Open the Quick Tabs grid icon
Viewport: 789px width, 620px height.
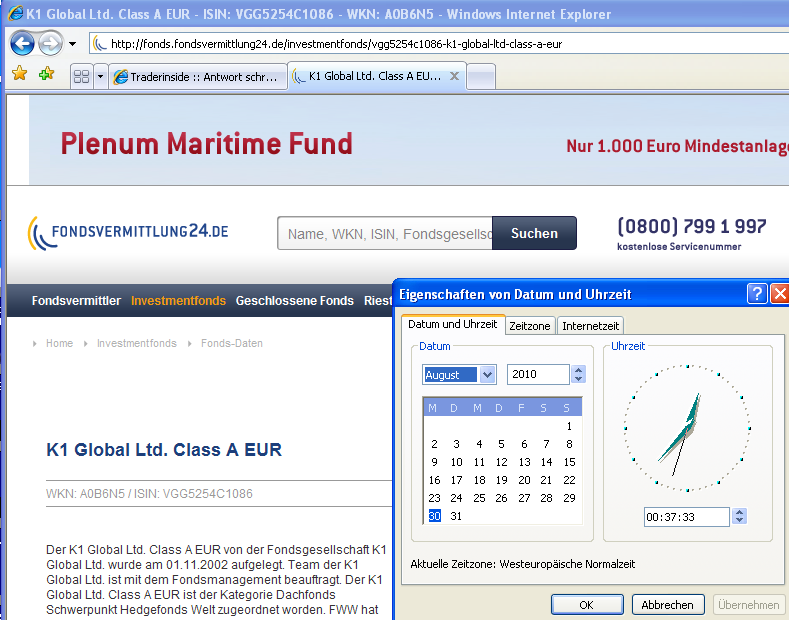[81, 76]
